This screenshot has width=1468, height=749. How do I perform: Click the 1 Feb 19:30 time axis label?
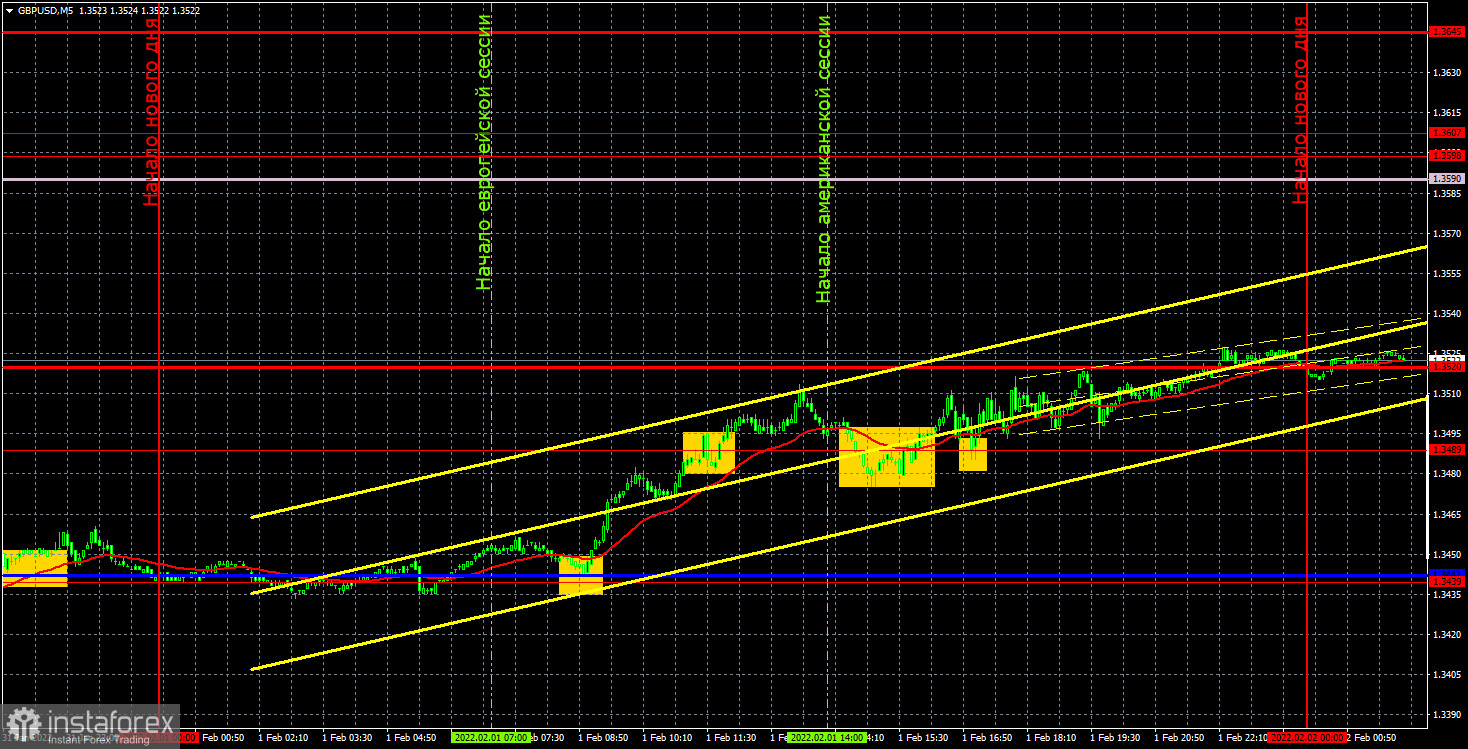tap(1115, 737)
